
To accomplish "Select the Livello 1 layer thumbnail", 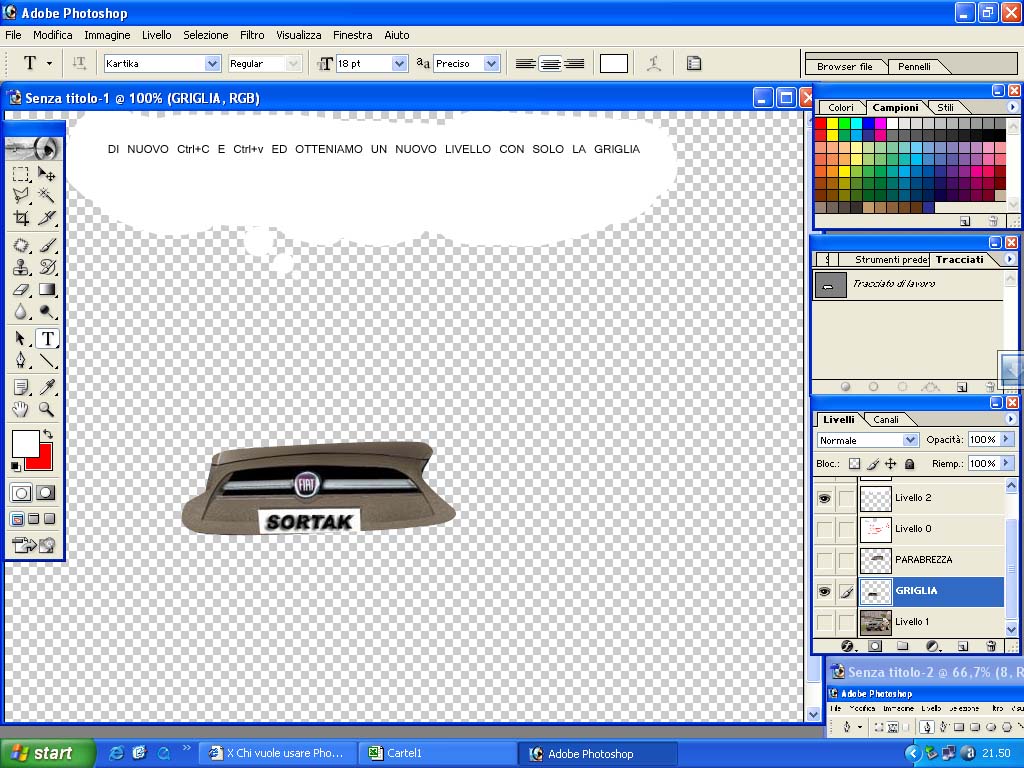I will click(876, 622).
